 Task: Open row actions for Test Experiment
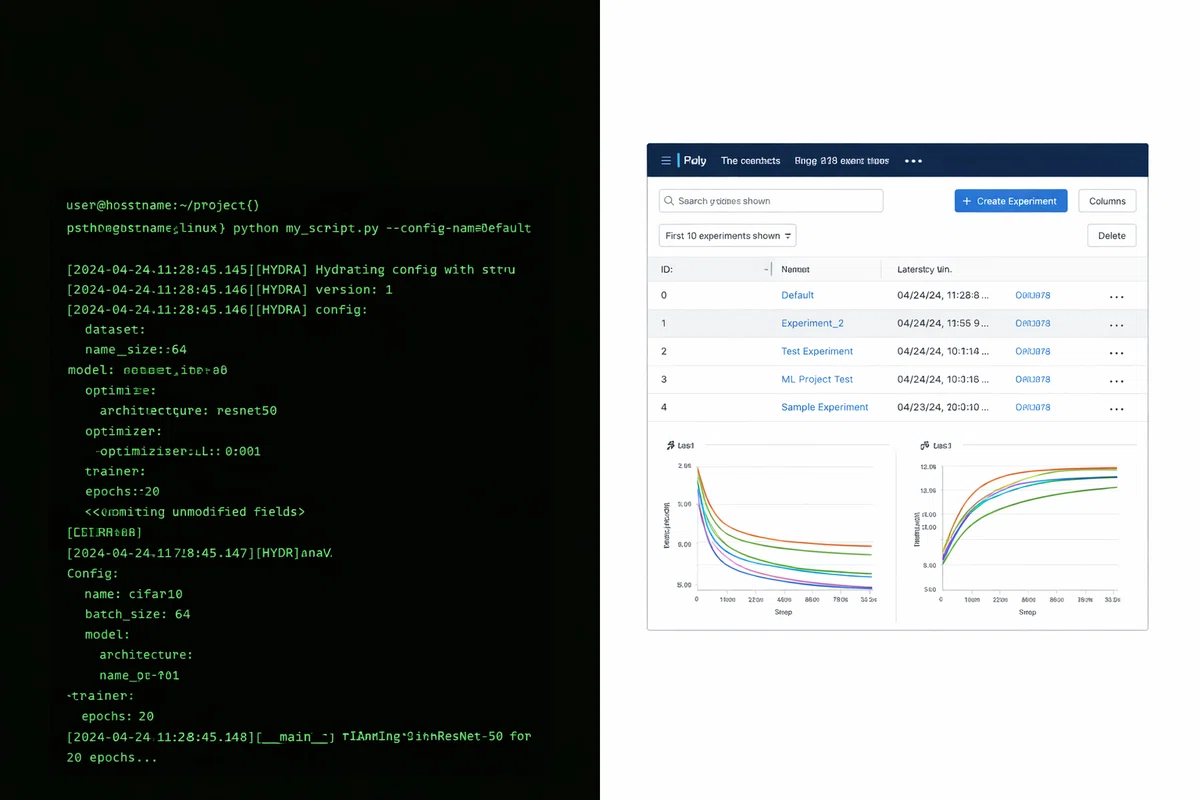click(x=1117, y=352)
